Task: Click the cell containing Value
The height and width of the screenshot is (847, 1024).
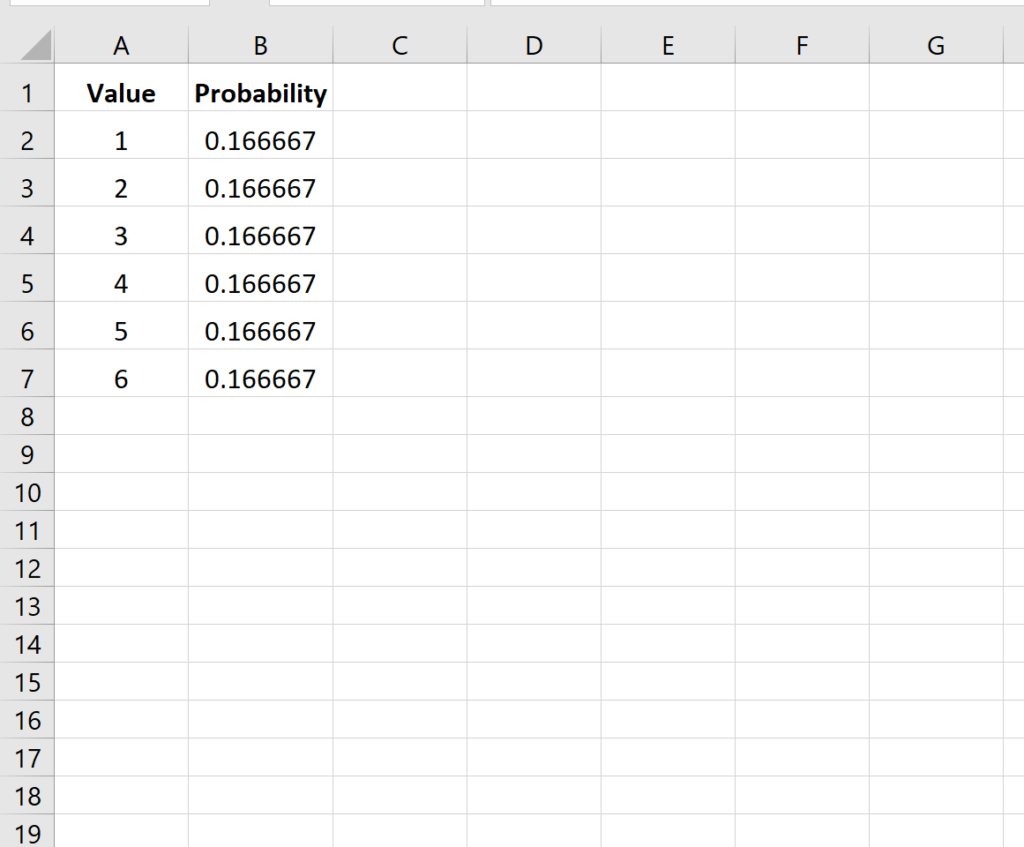Action: pos(121,93)
